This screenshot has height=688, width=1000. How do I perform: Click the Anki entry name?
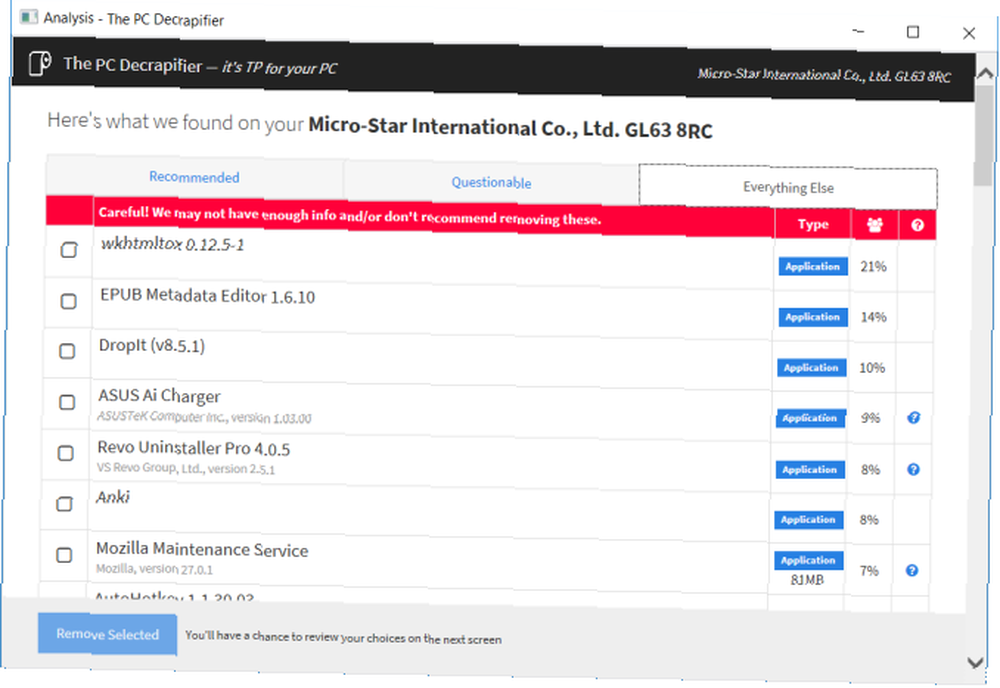[113, 497]
